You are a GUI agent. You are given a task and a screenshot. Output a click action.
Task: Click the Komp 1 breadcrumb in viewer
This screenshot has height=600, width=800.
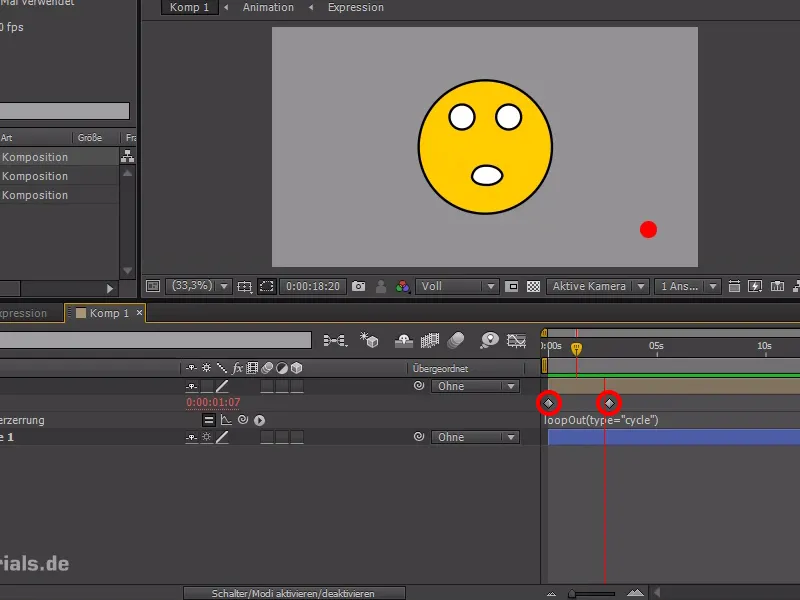(x=189, y=7)
